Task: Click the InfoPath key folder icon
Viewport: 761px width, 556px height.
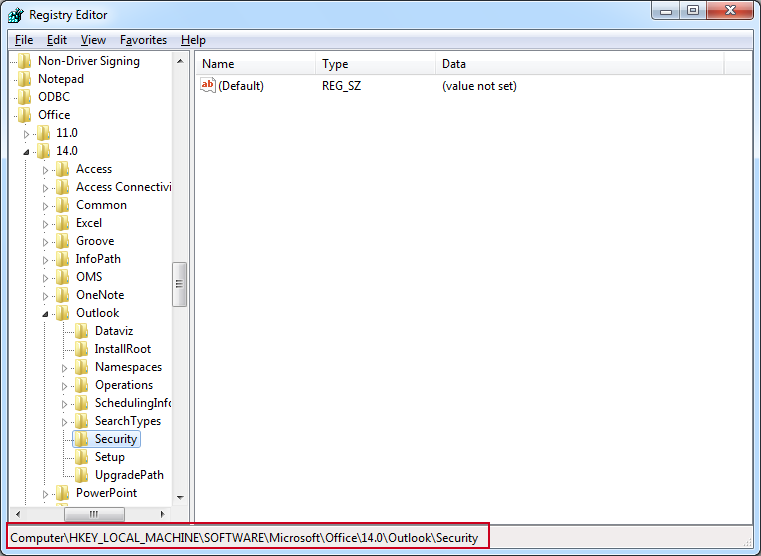Action: click(x=63, y=259)
